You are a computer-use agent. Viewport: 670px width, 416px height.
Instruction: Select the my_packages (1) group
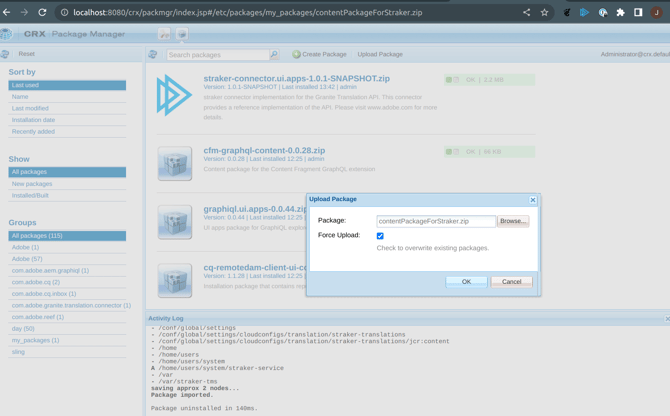[35, 340]
